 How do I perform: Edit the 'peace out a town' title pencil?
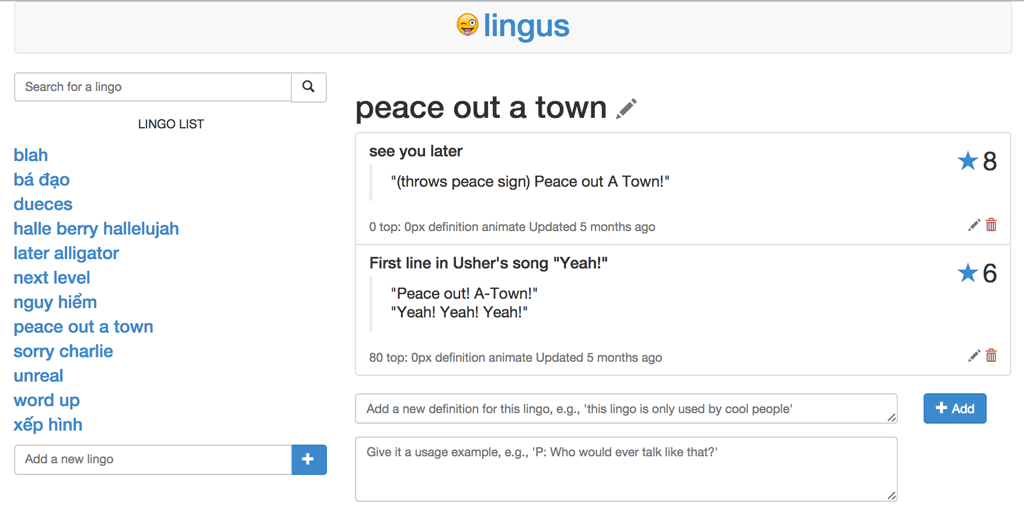[x=626, y=108]
